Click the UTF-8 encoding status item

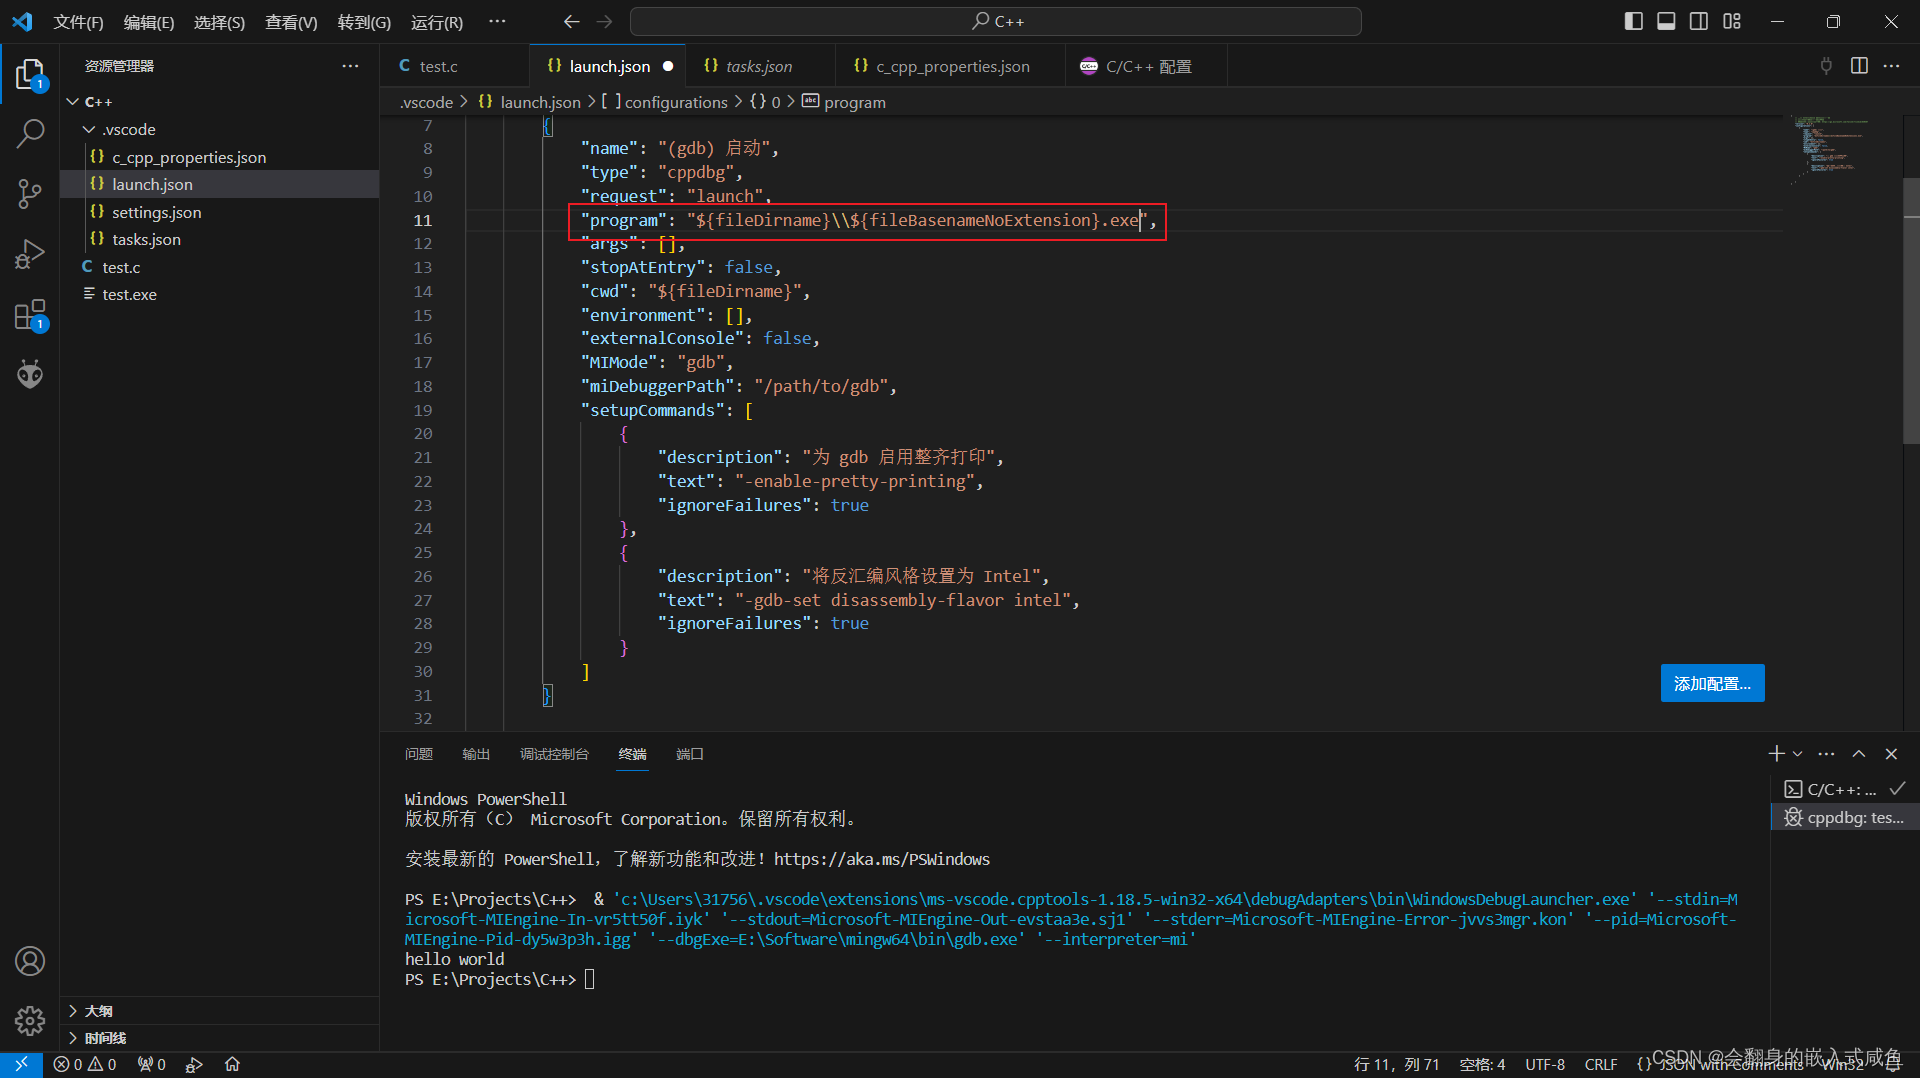[x=1545, y=1065]
